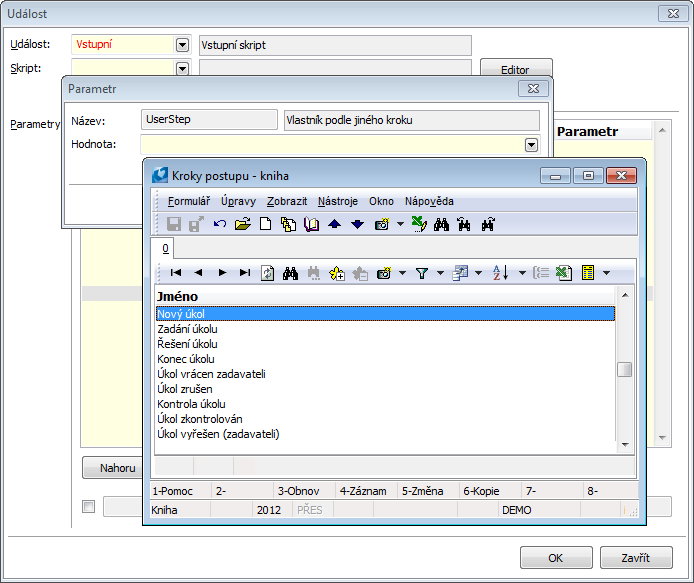Click the list scrollbar up arrow
This screenshot has height=583, width=694.
(625, 295)
